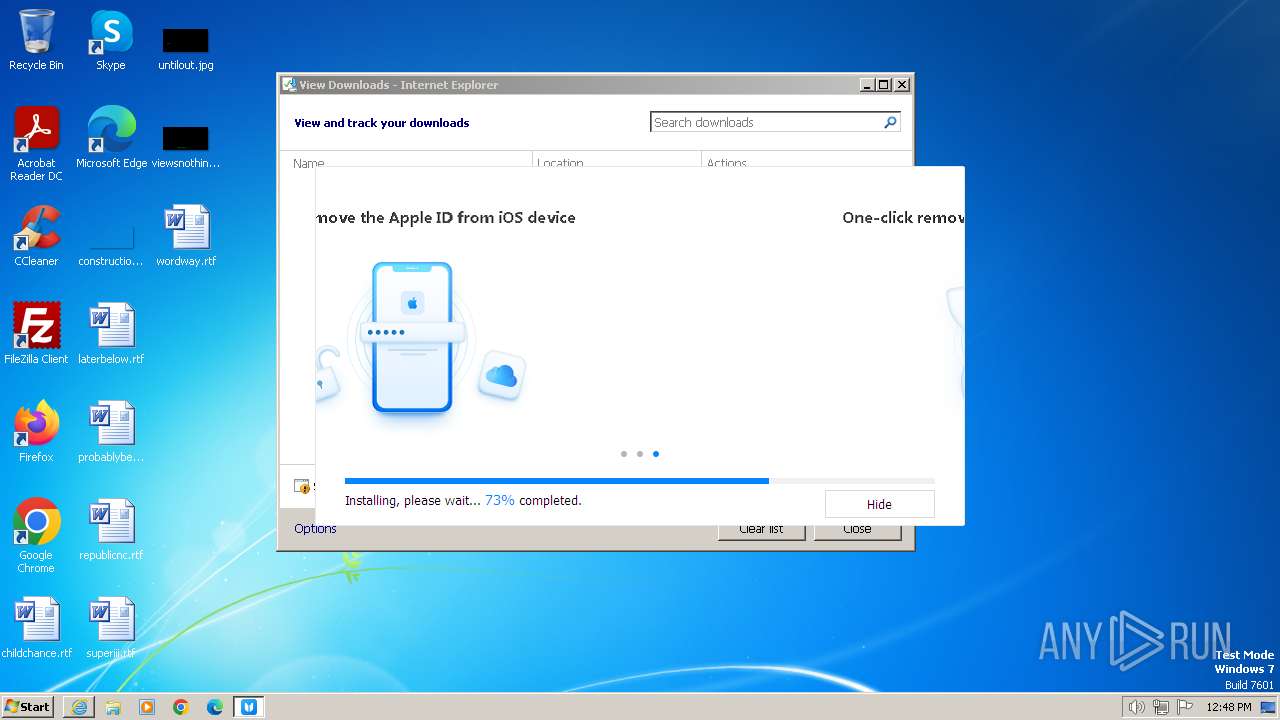
Task: Open the volume icon in system tray
Action: coord(1137,707)
